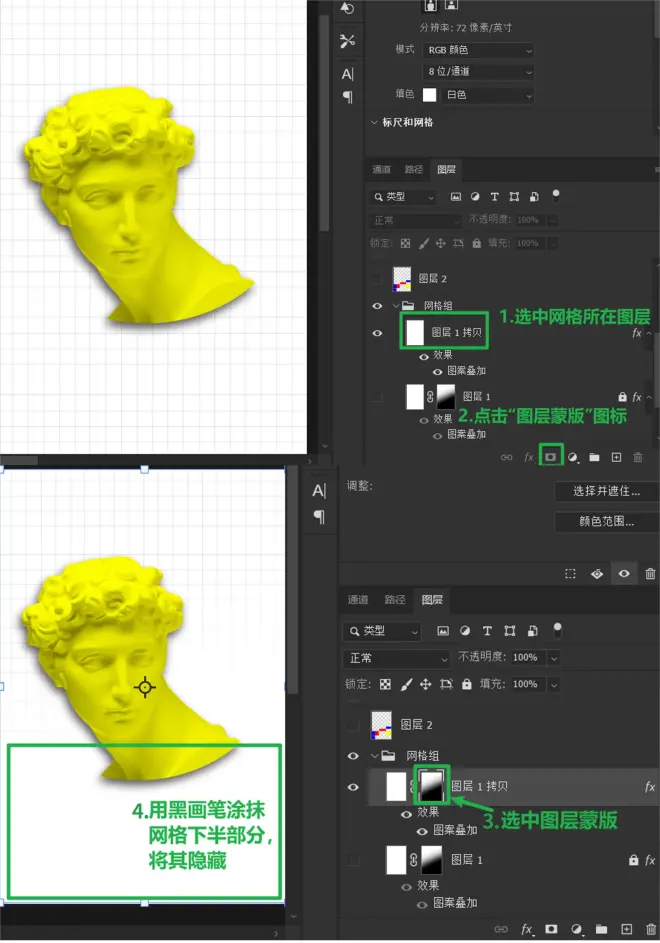The height and width of the screenshot is (943, 660).
Task: Select 图层 tab in lower panel
Action: pos(432,600)
